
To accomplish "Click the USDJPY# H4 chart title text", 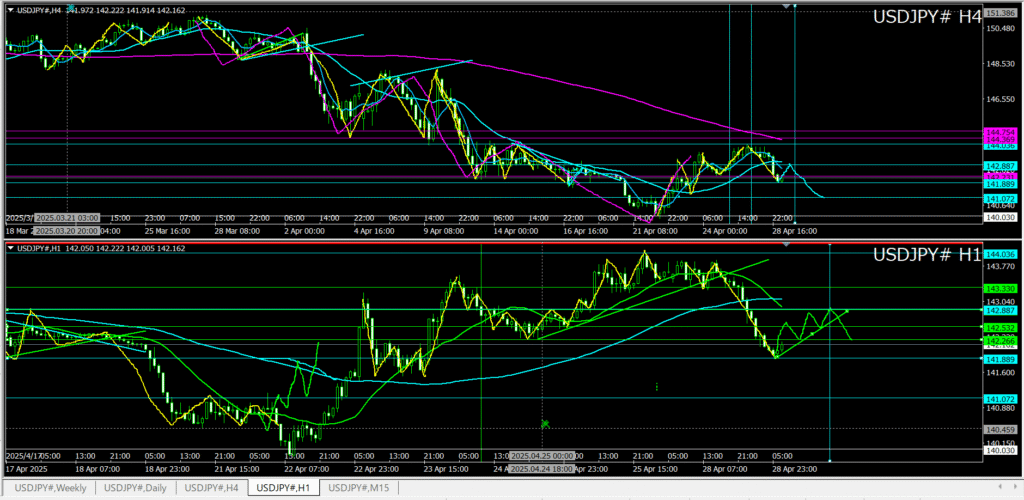I will tap(927, 18).
